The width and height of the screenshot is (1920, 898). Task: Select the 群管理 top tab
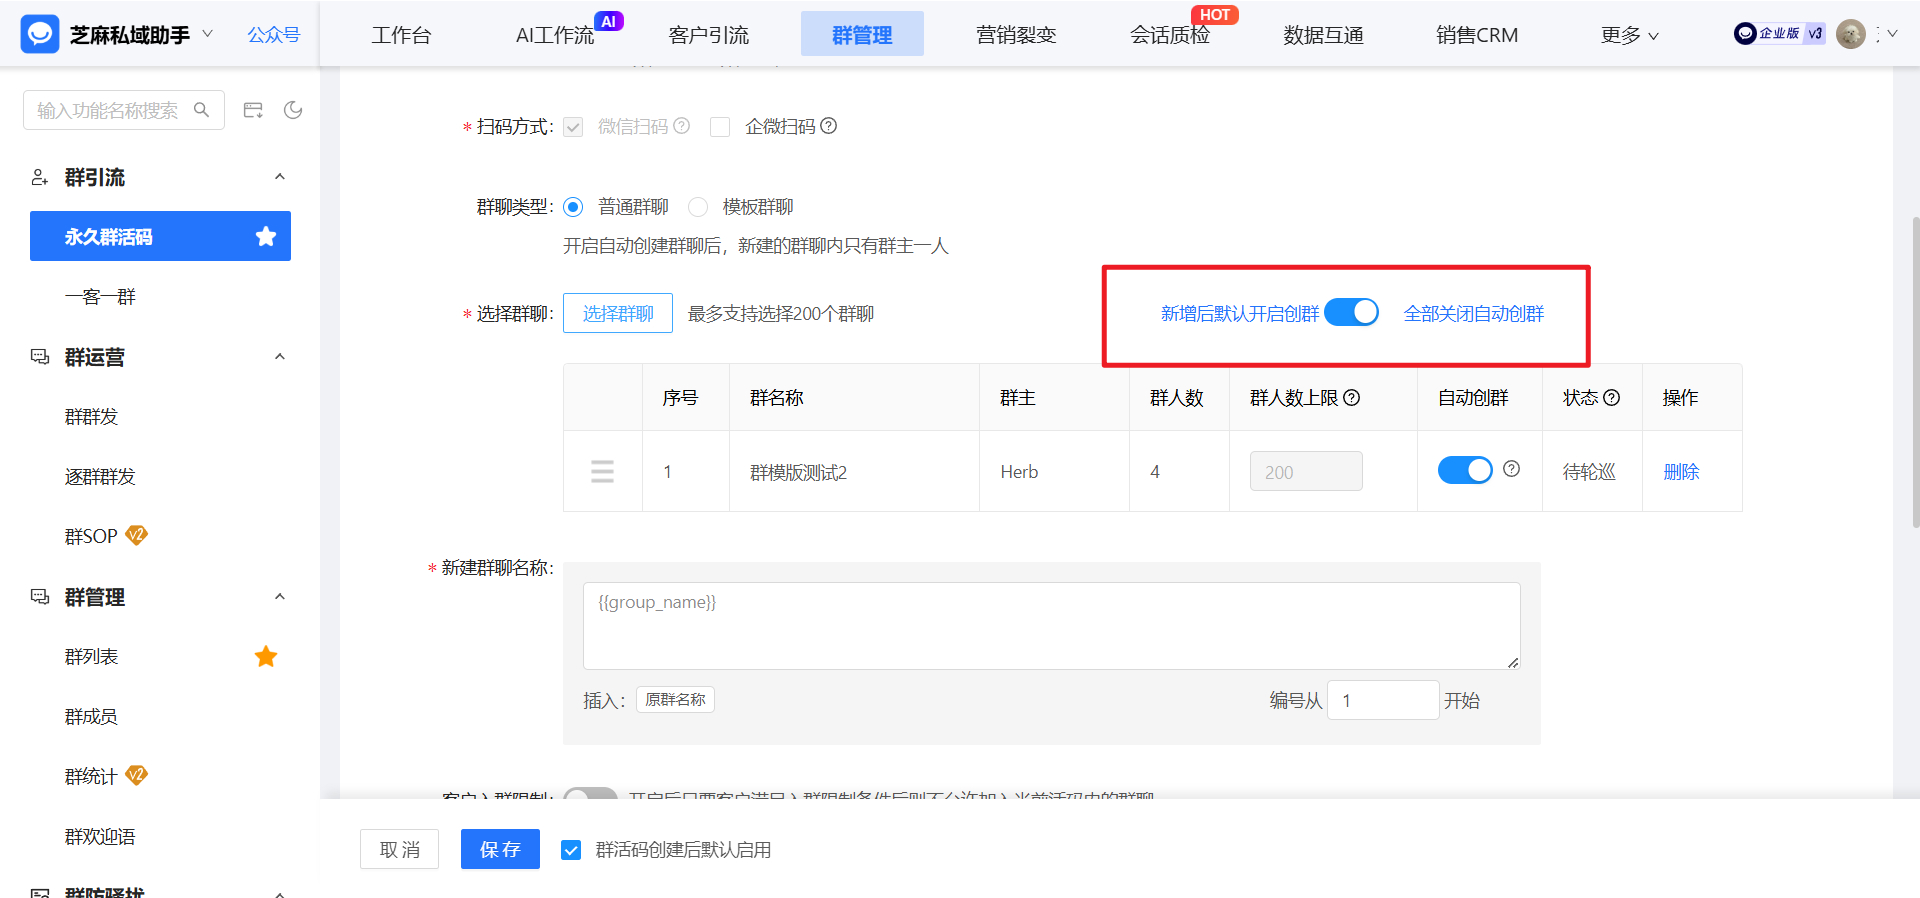tap(862, 34)
